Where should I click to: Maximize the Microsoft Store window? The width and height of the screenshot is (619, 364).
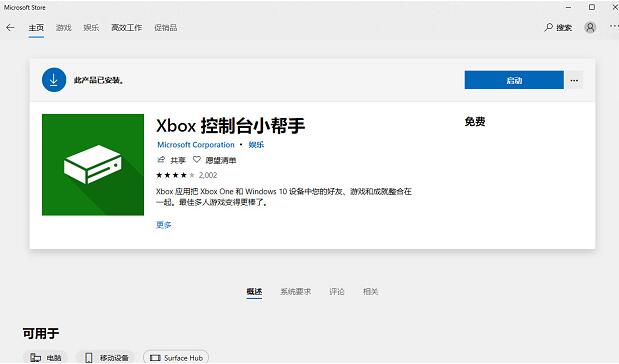pyautogui.click(x=592, y=7)
